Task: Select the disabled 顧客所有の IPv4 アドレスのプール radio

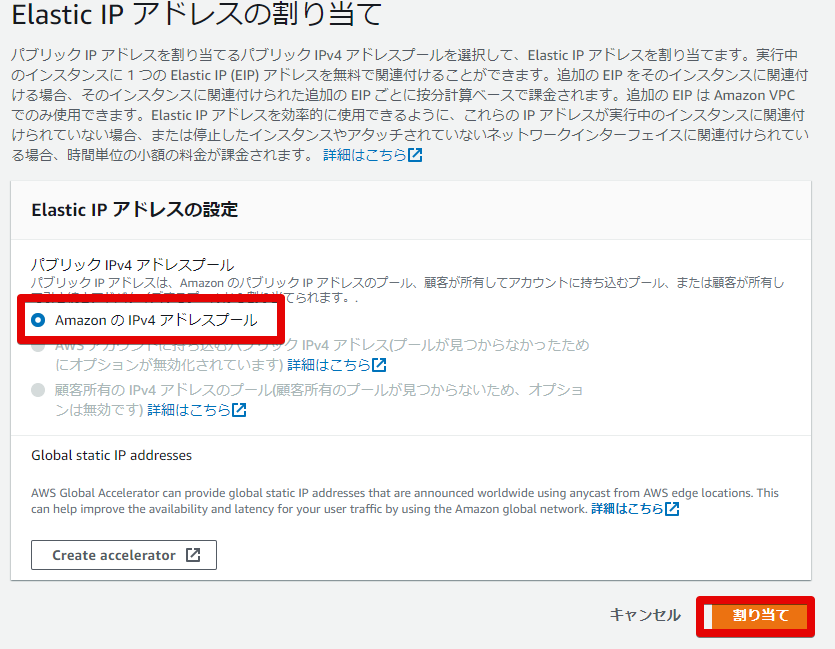Action: (38, 390)
